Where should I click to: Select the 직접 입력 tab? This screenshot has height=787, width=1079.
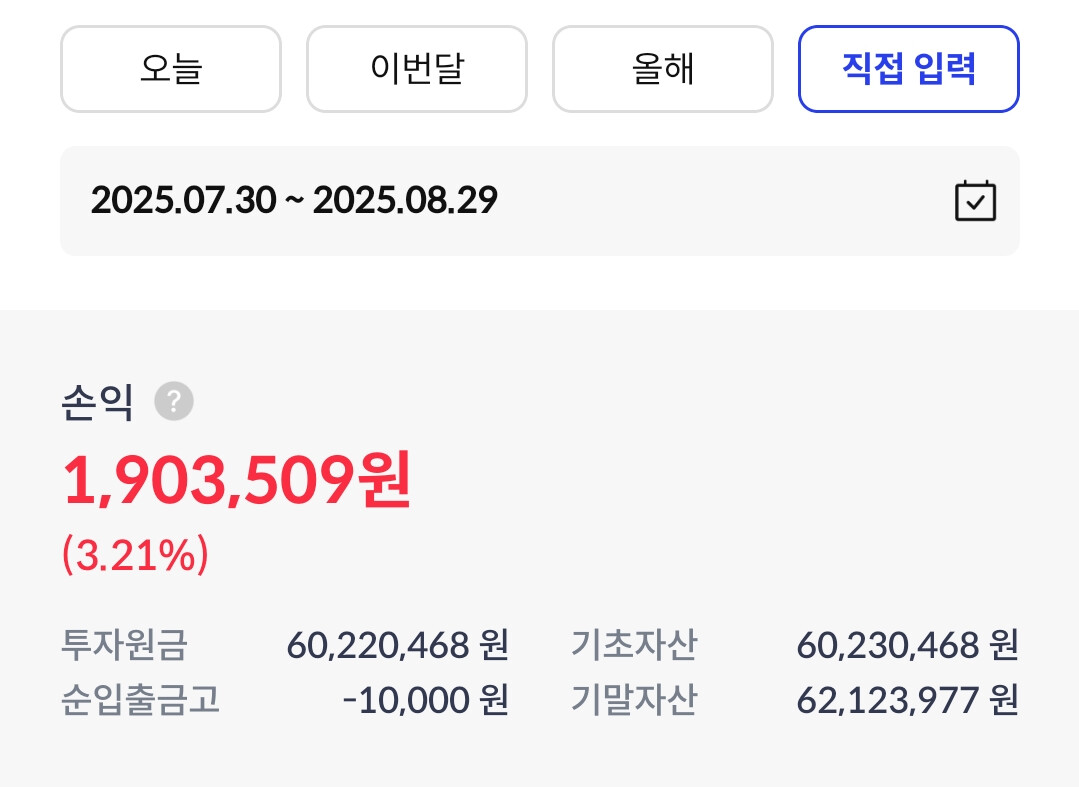point(908,69)
